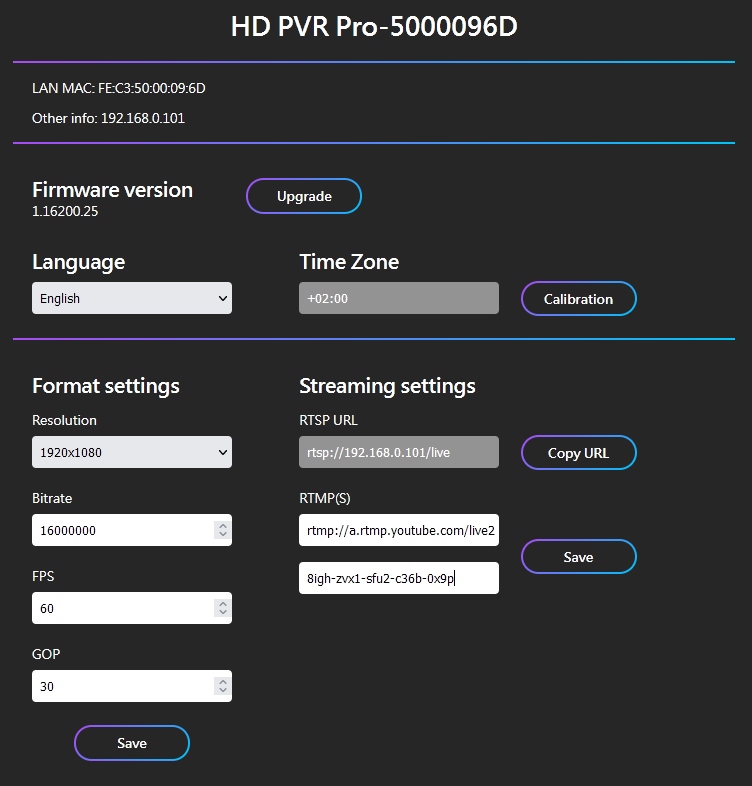Raise GOP value with up arrow
Screen dimensions: 752x786
222,681
